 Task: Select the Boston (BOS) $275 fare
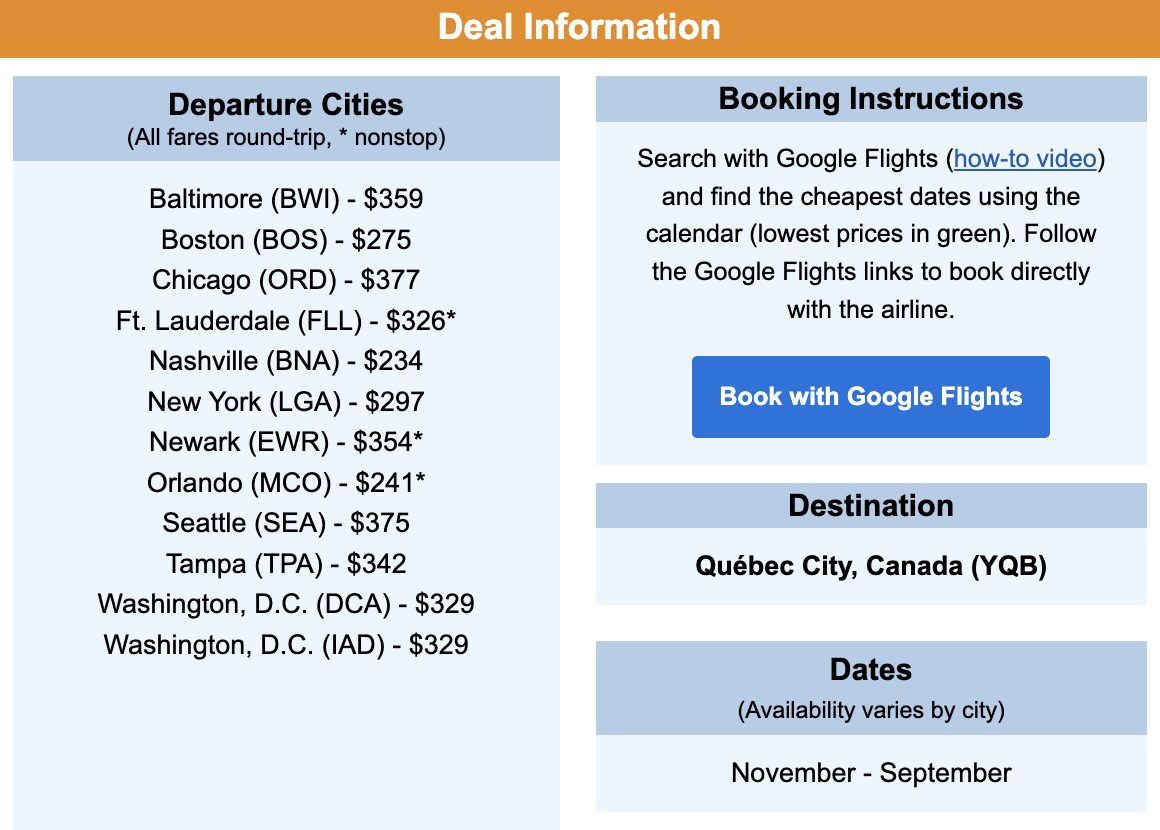coord(286,240)
